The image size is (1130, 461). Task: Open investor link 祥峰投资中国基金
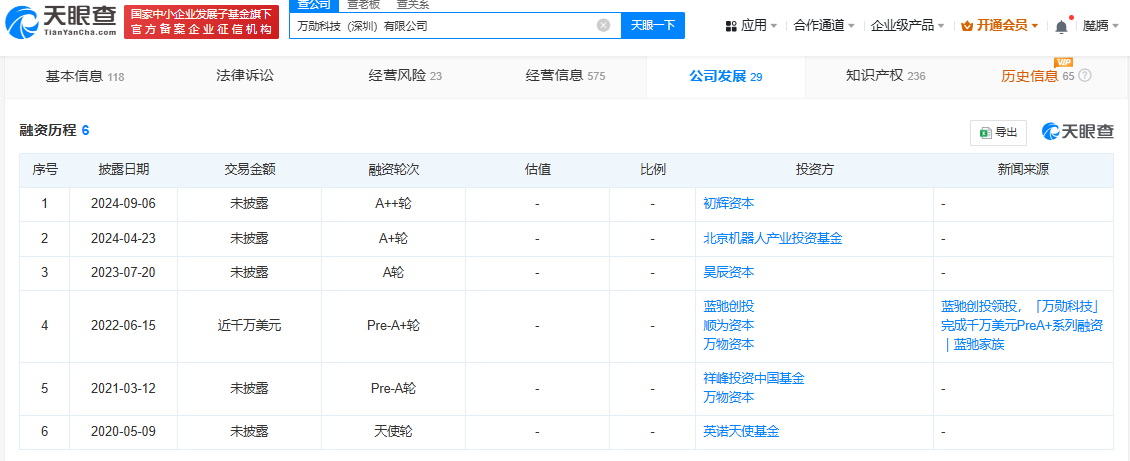click(754, 378)
